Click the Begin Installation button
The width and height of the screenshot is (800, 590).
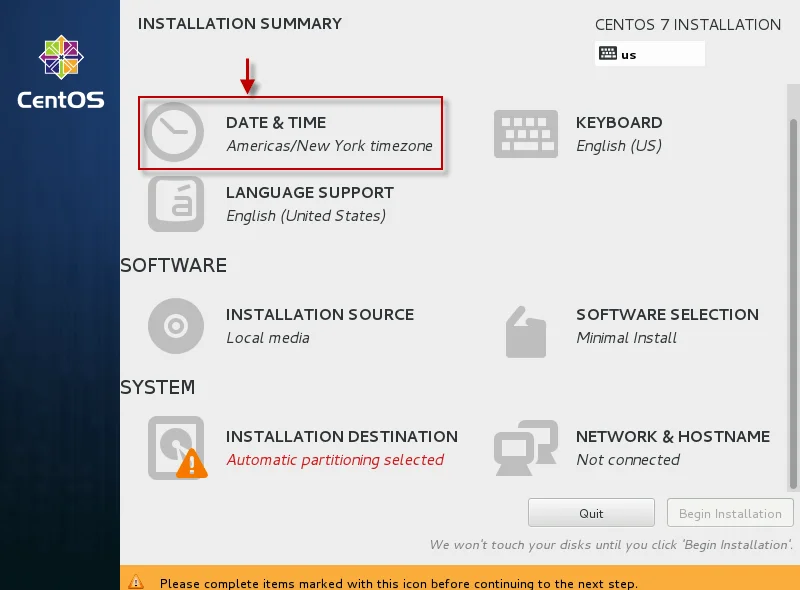tap(730, 513)
